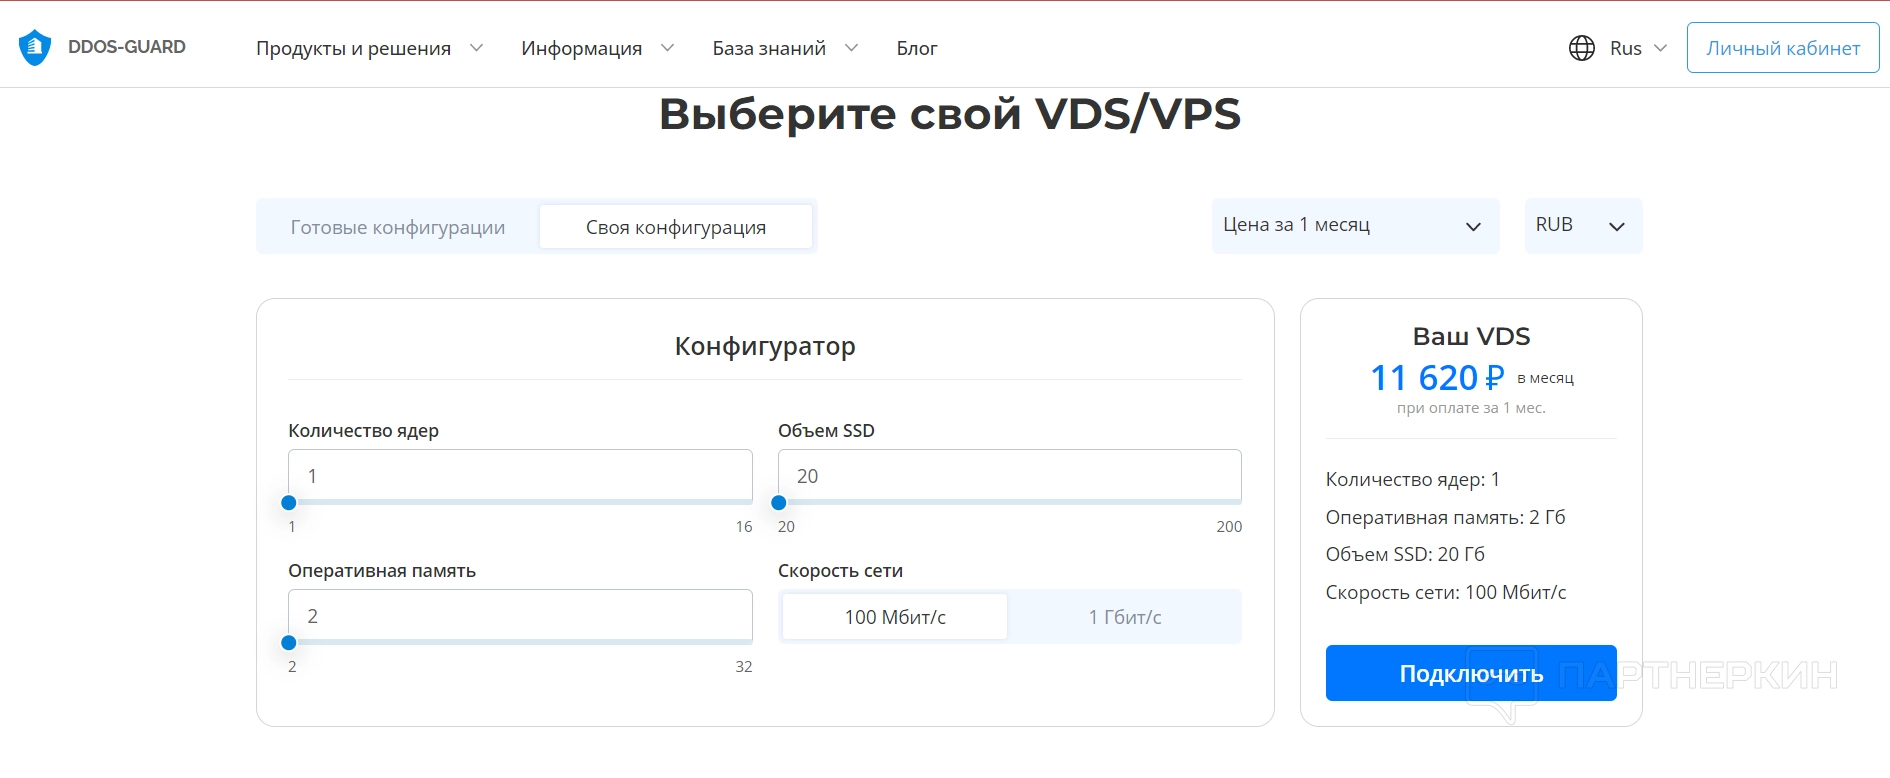Screen dimensions: 1890x778
Task: Click the maximum value 16 under cores slider
Action: tap(744, 527)
